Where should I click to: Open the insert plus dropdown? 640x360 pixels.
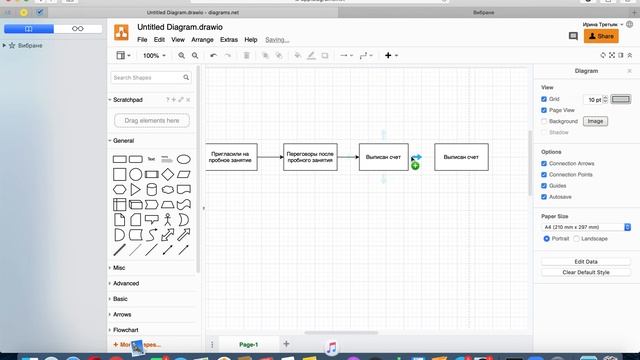pyautogui.click(x=391, y=56)
